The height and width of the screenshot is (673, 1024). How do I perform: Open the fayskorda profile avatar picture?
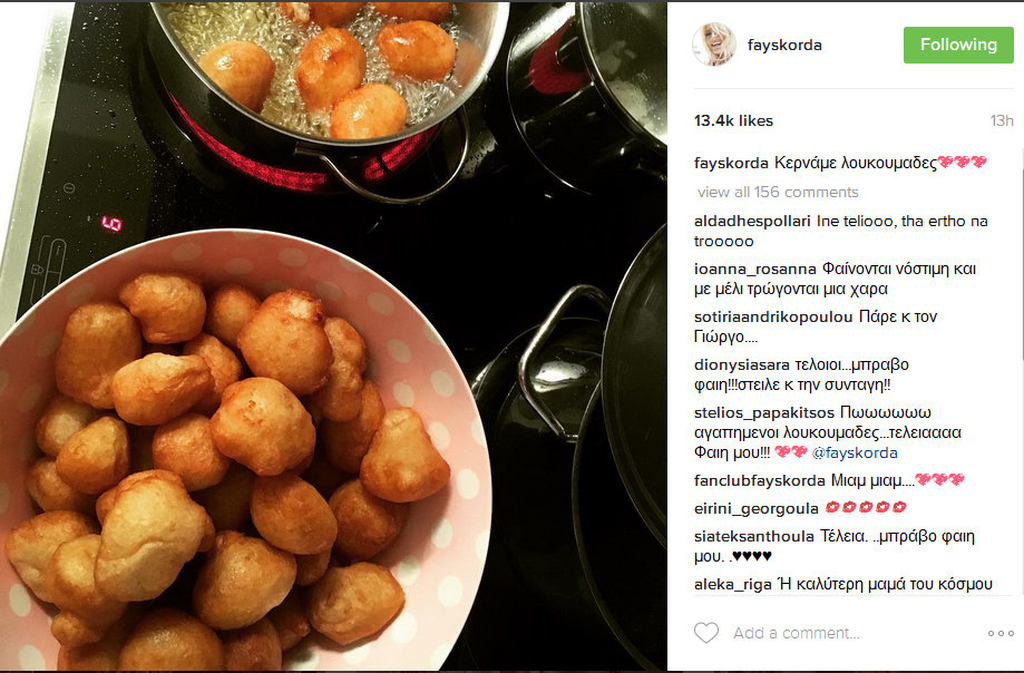714,44
